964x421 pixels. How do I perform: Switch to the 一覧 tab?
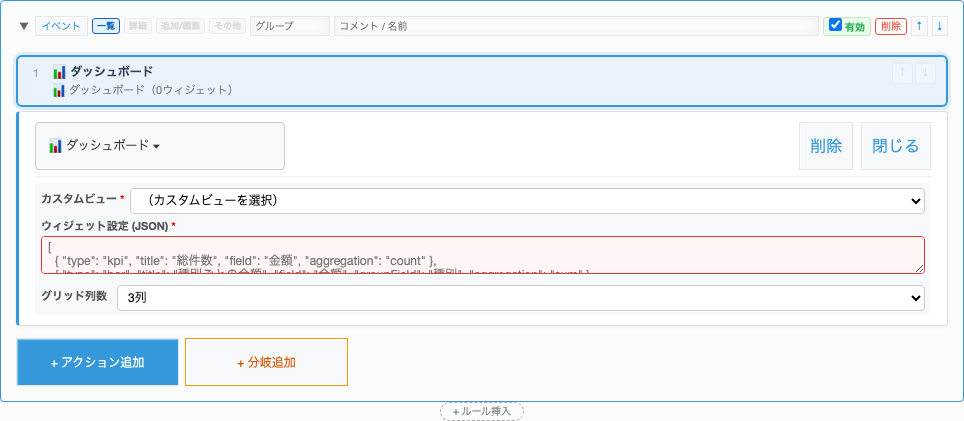pos(106,26)
